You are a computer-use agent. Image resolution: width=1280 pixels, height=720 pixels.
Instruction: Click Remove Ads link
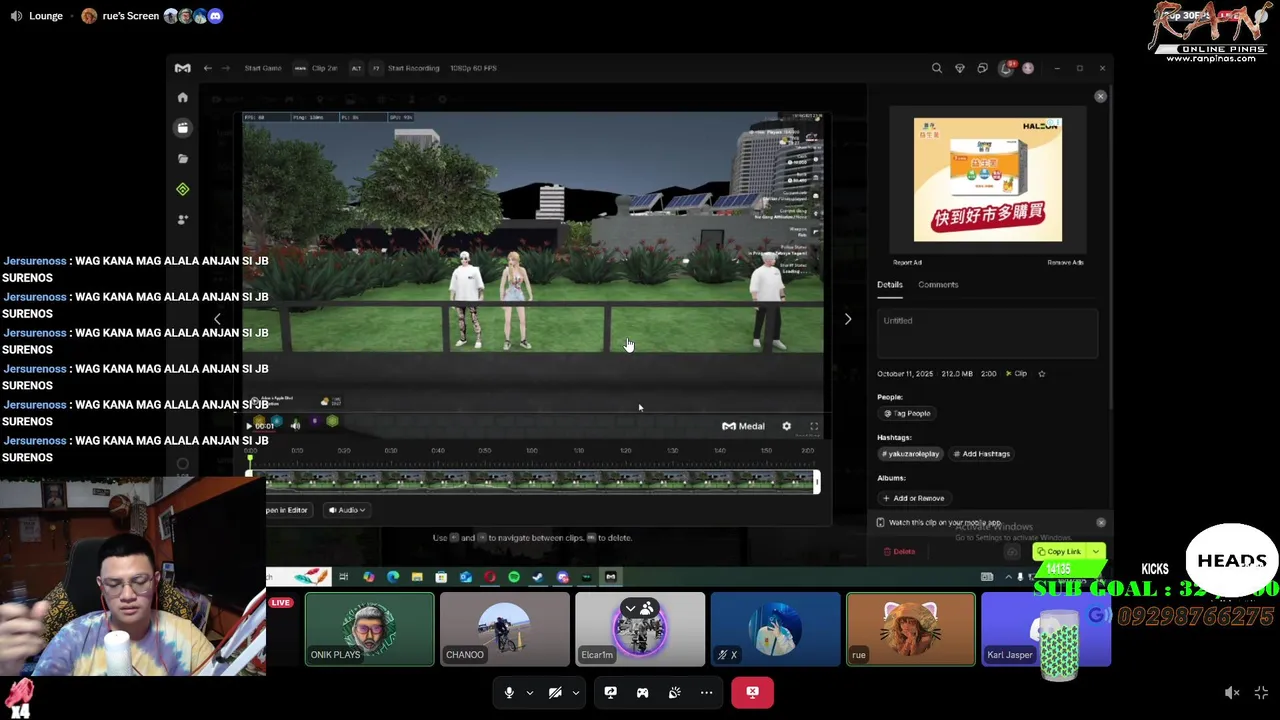(1065, 263)
